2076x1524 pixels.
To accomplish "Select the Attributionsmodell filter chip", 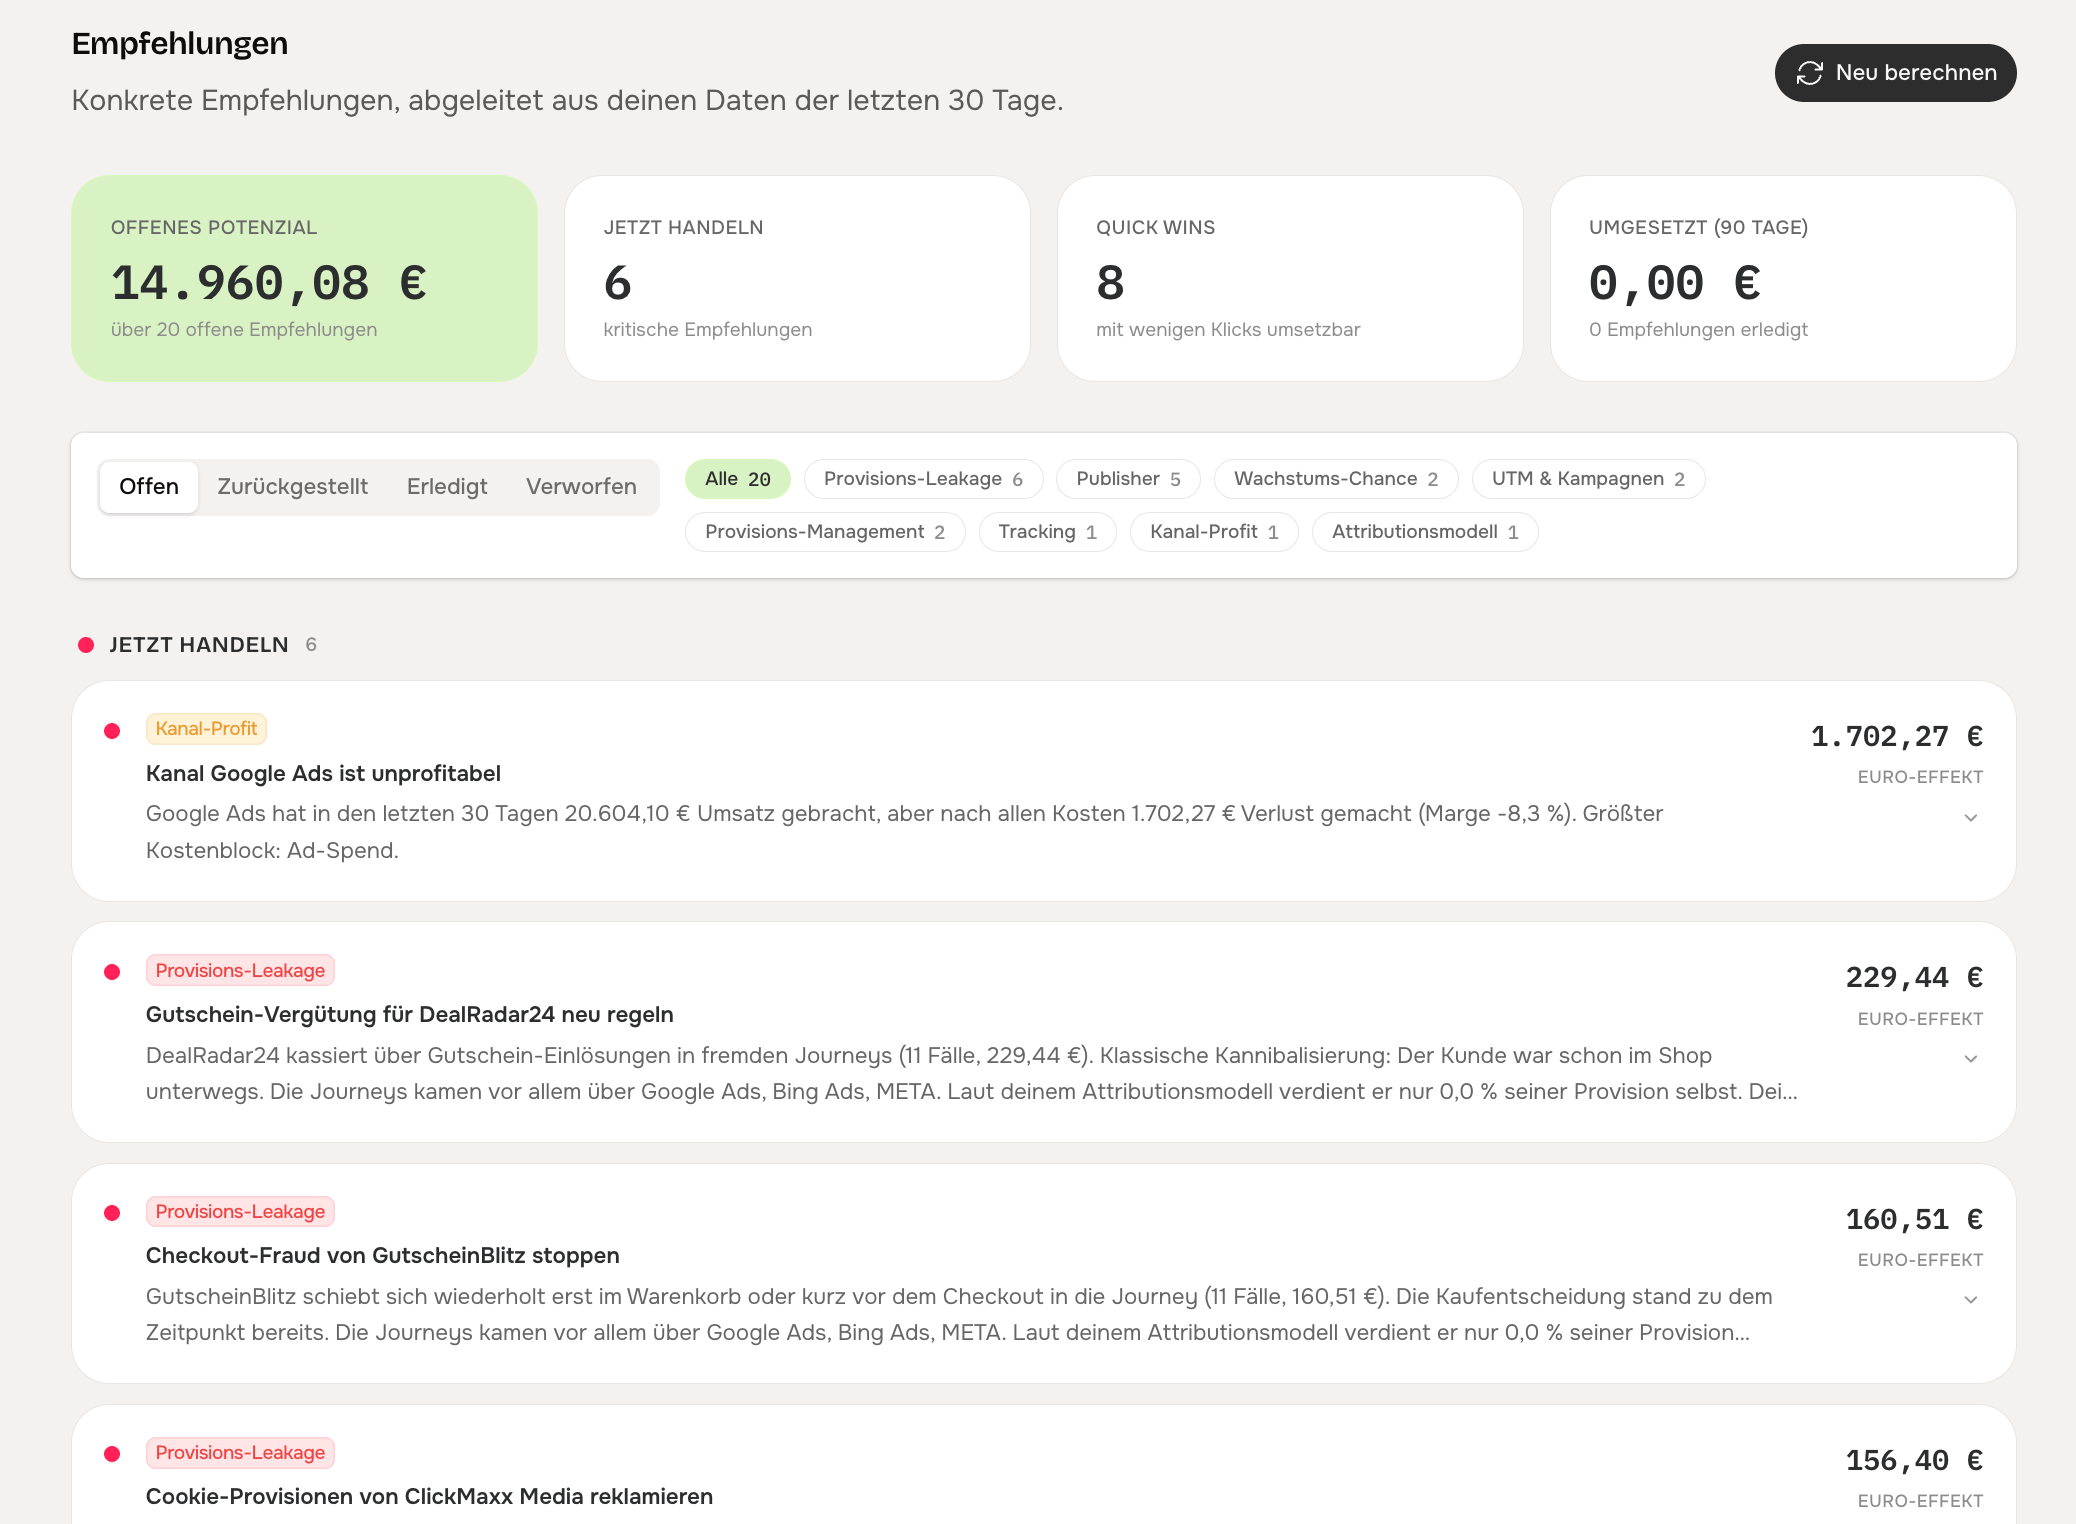I will [1424, 532].
